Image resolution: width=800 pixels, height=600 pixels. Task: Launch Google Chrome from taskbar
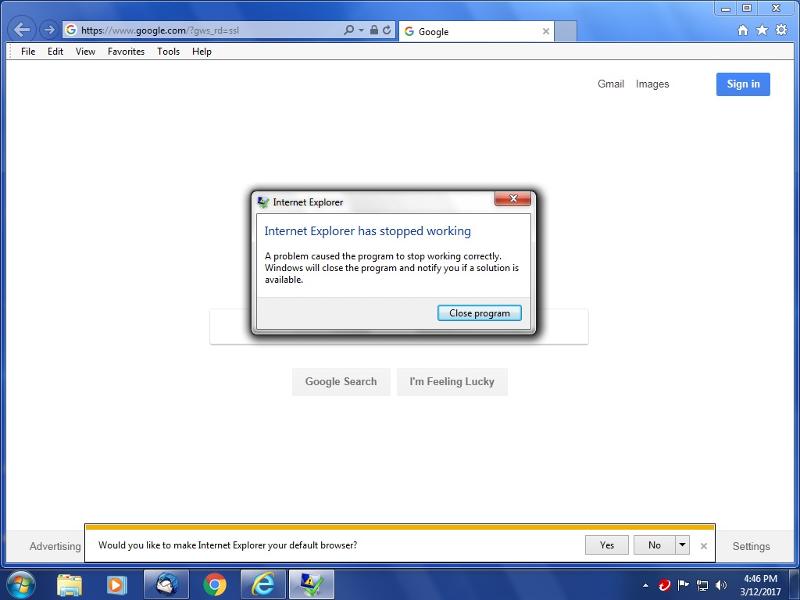point(215,585)
